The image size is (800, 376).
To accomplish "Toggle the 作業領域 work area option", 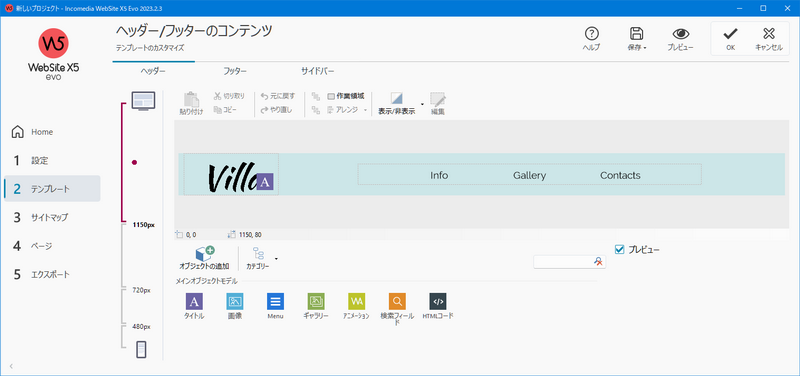I will 345,96.
